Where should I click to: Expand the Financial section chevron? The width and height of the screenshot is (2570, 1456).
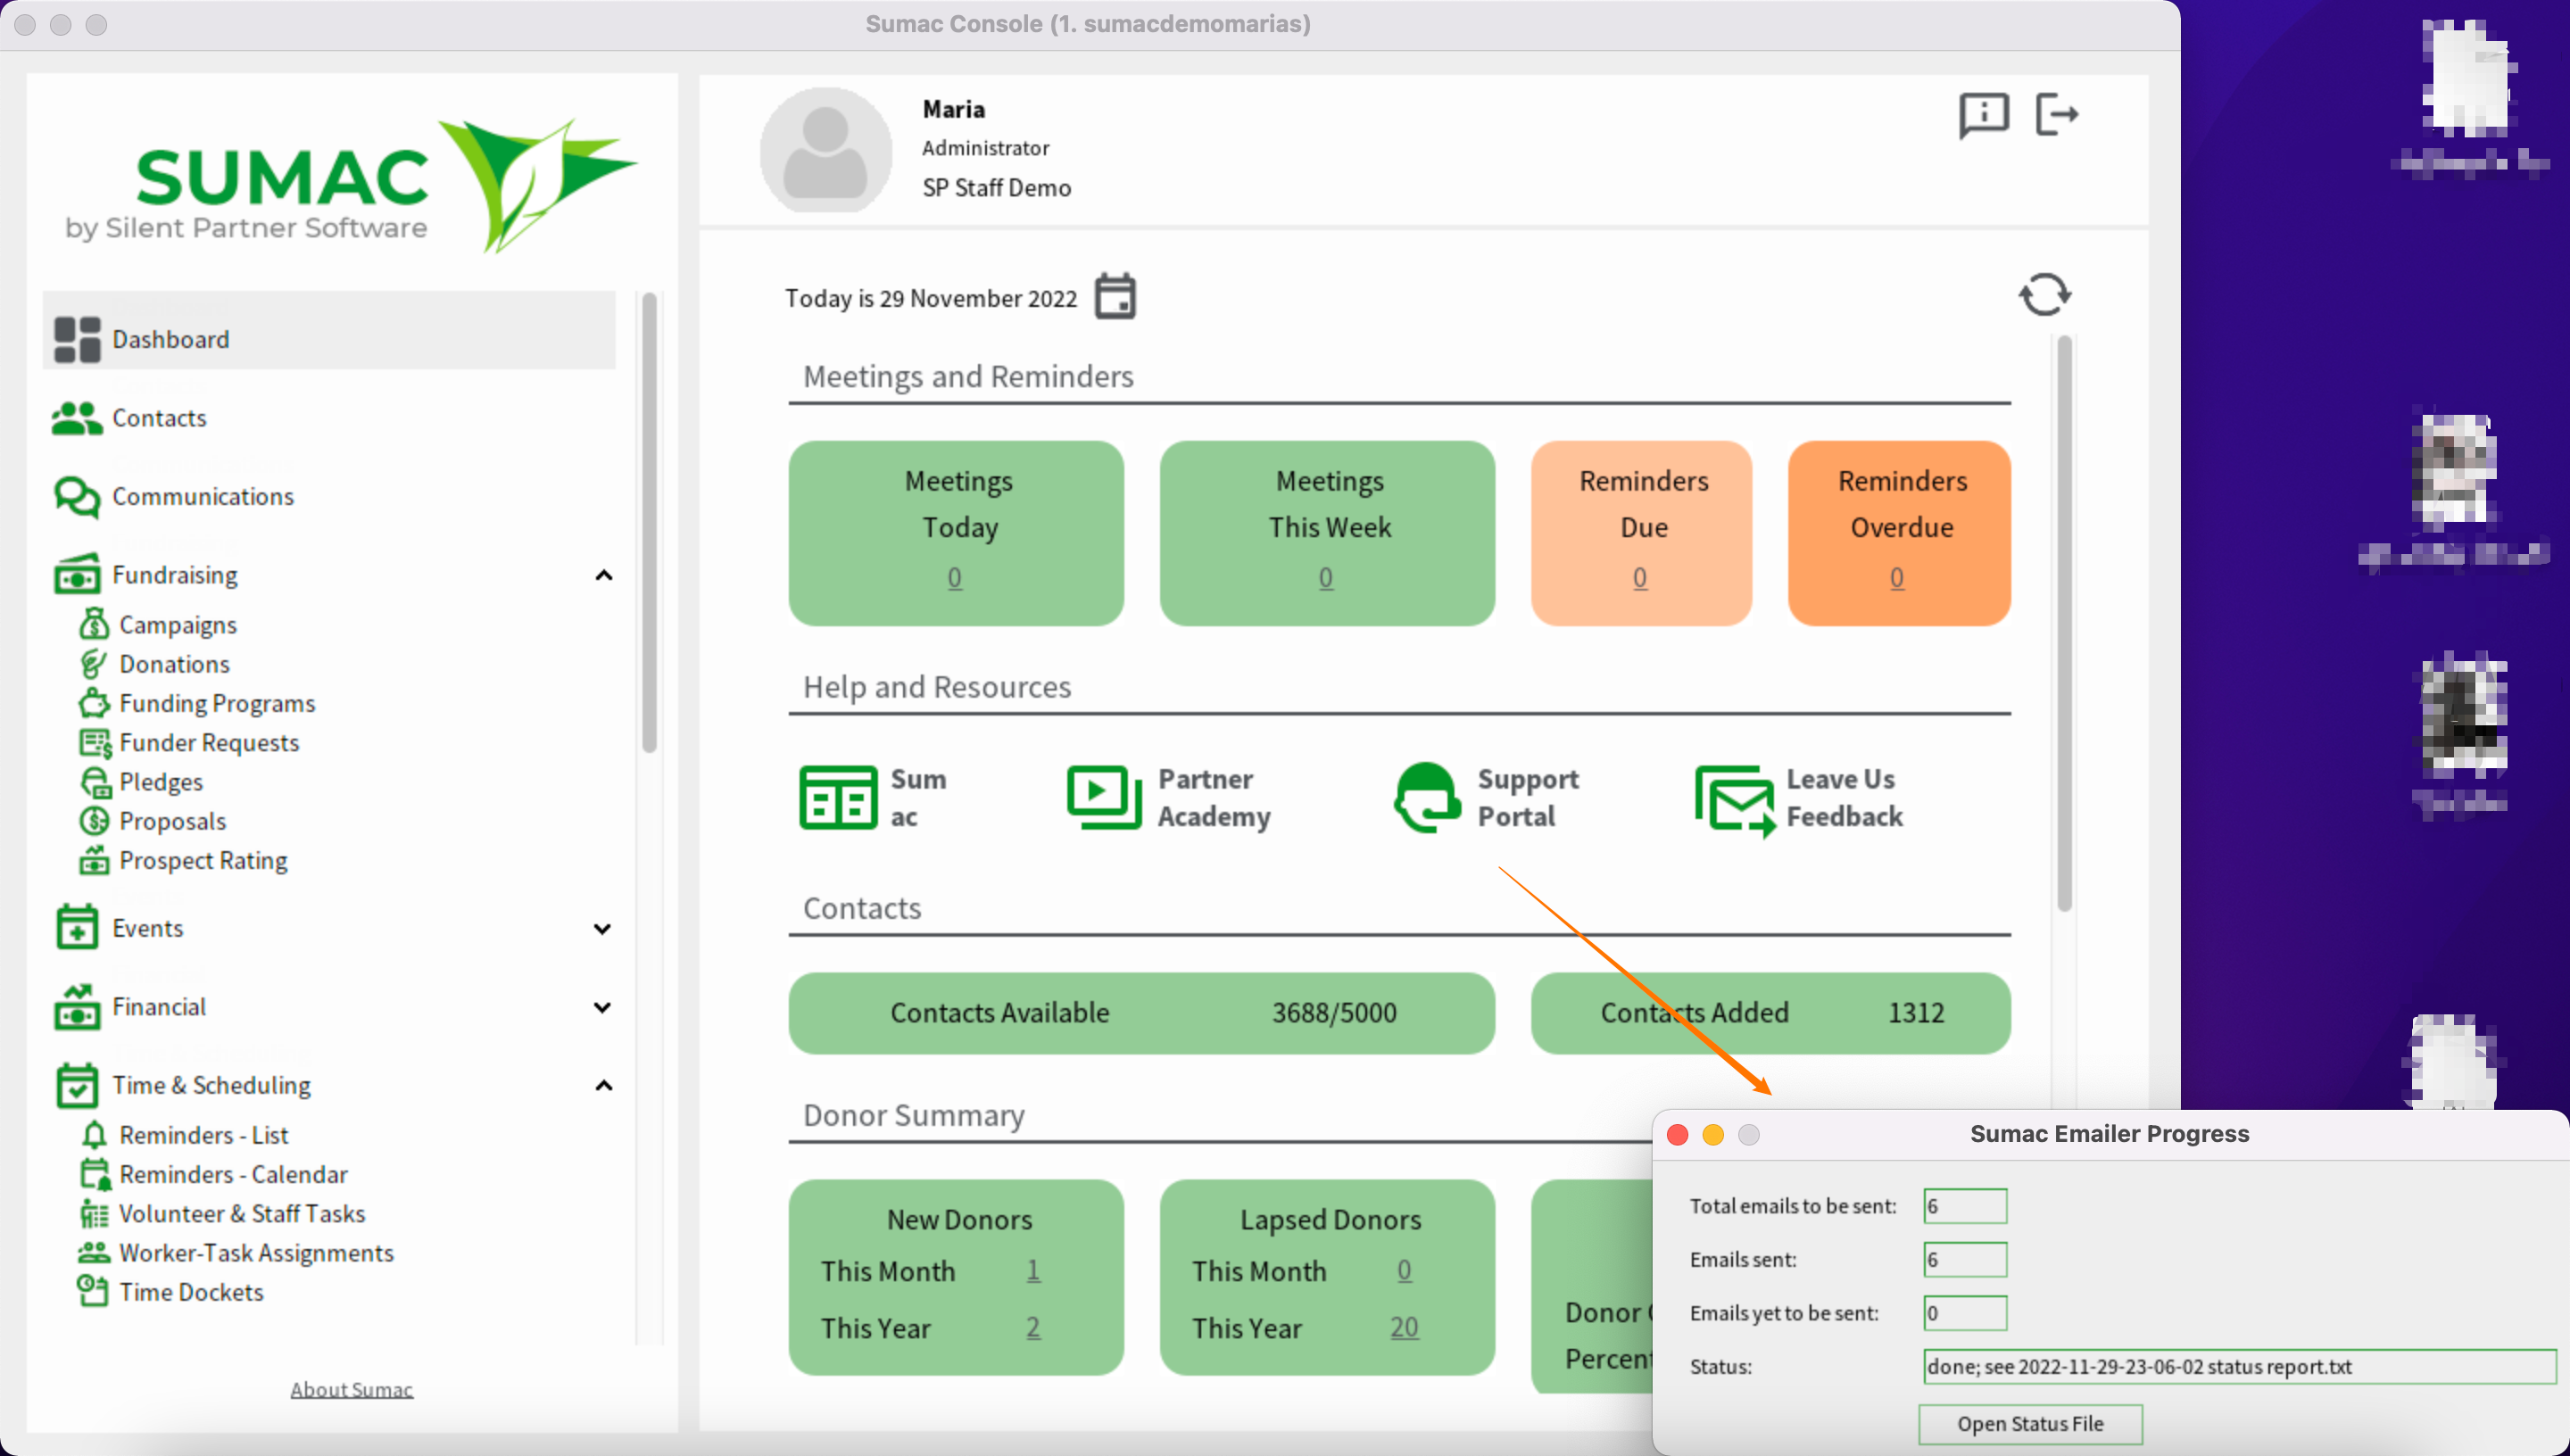click(602, 1007)
